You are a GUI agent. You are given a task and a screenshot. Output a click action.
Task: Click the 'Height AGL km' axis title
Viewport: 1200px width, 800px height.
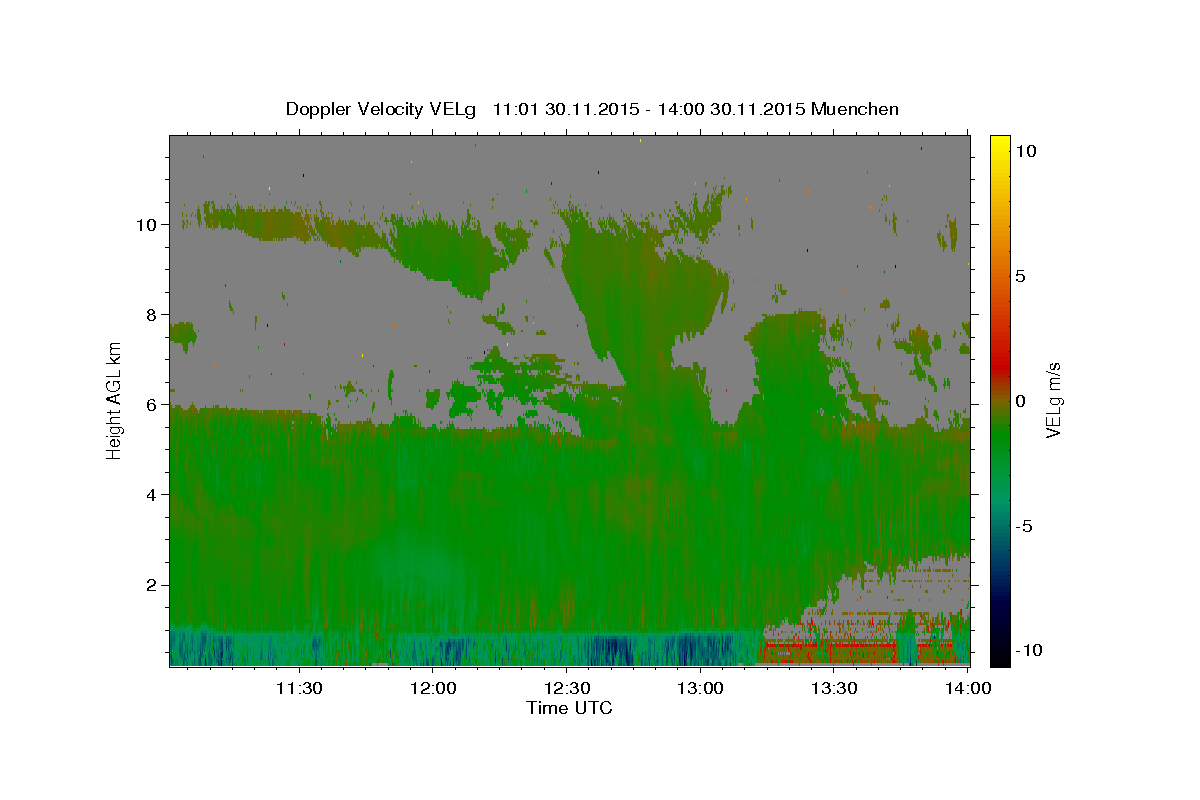click(115, 400)
